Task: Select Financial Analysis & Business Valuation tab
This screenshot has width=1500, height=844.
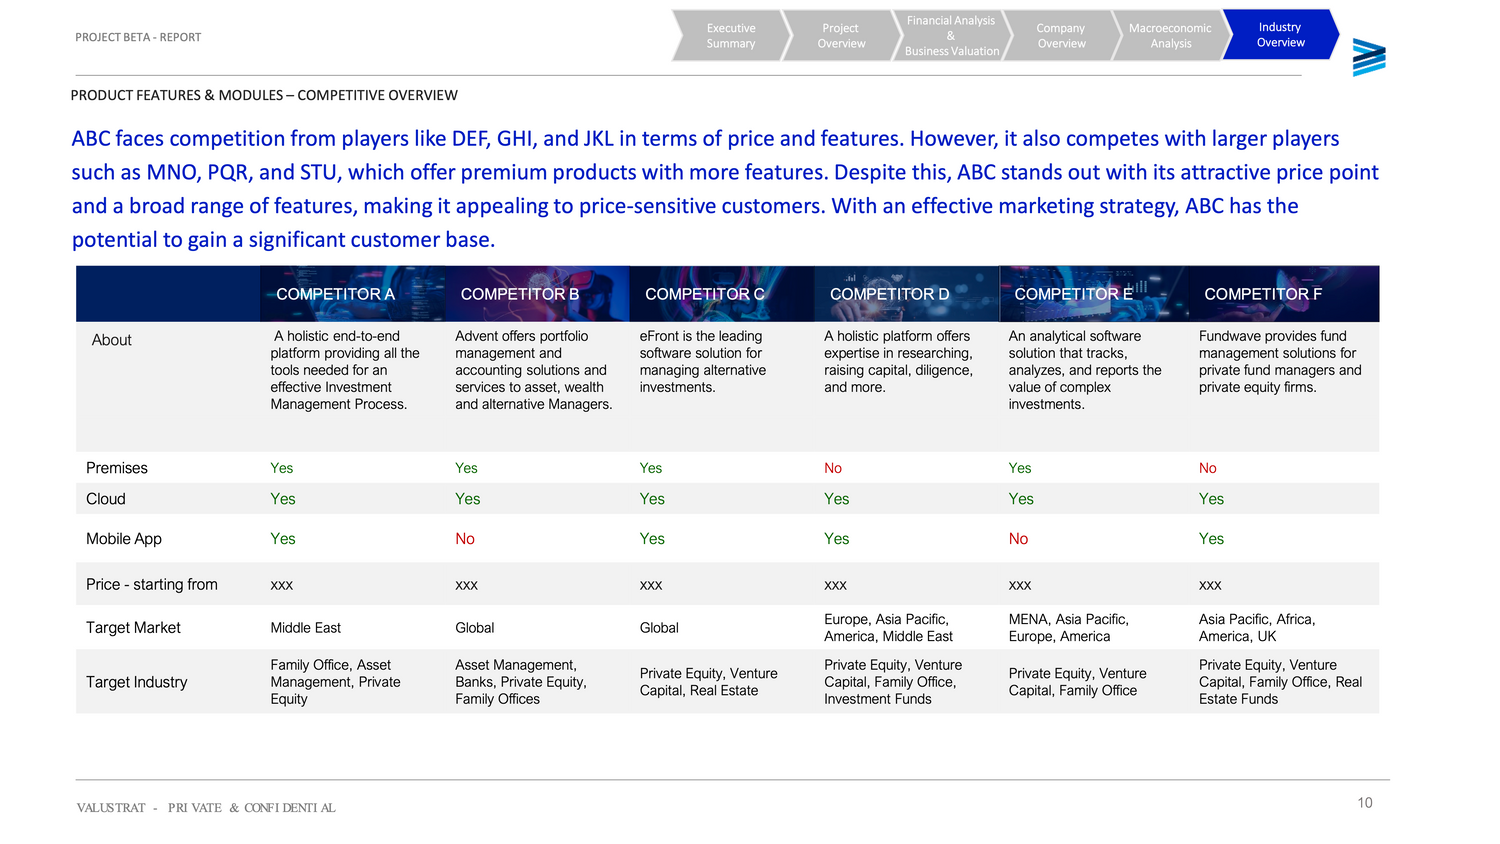Action: [951, 36]
